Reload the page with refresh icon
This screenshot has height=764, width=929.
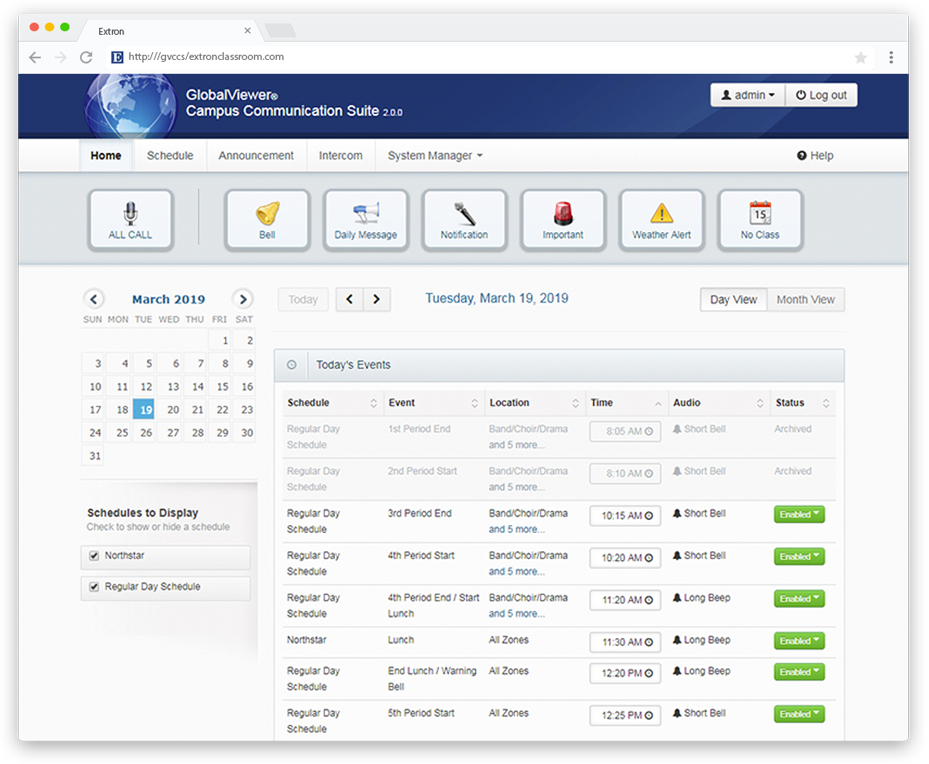tap(86, 57)
